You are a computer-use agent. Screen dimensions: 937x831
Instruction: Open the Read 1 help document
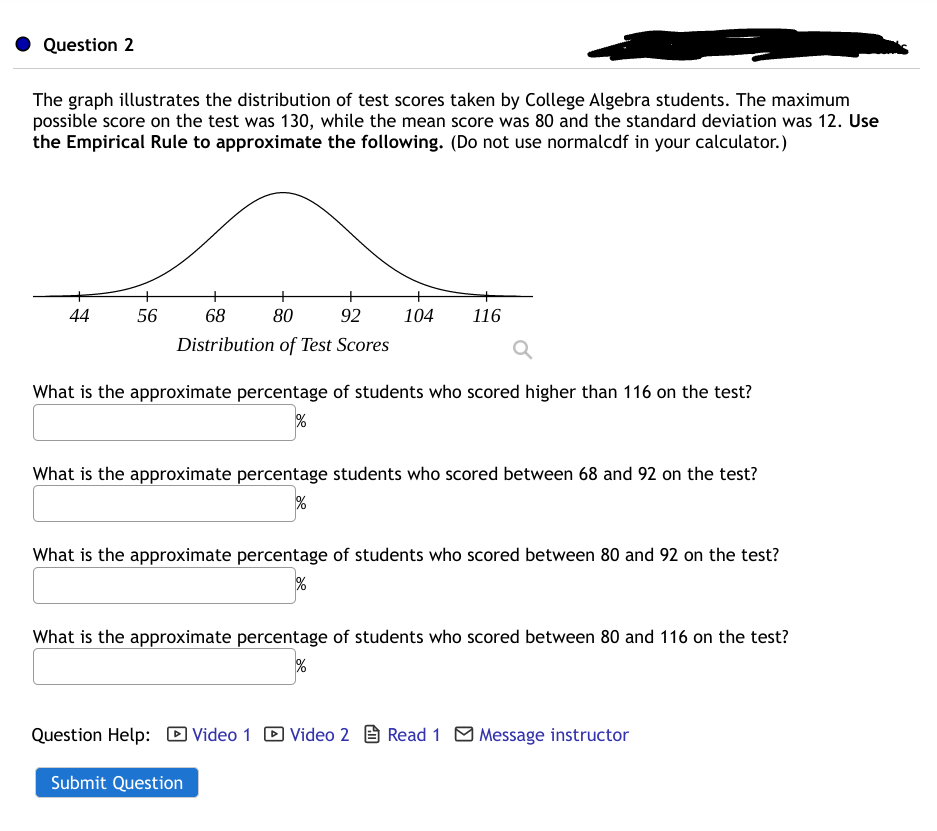pyautogui.click(x=413, y=734)
